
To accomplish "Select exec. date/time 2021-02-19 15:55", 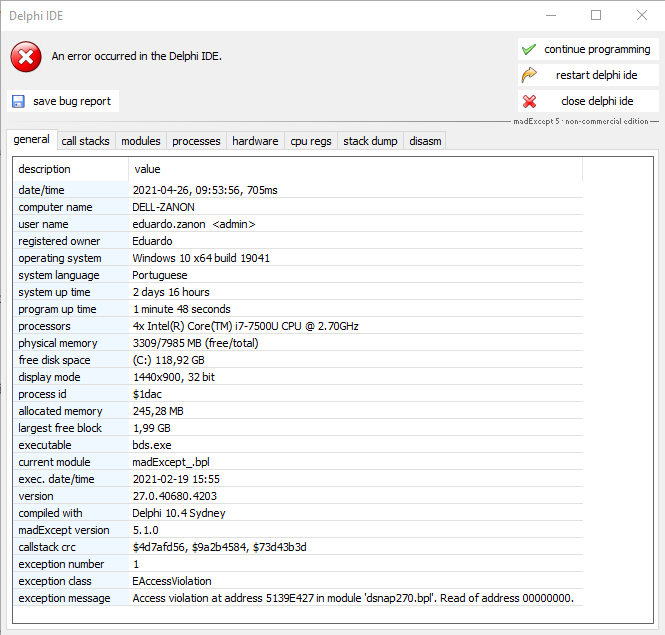I will 176,479.
